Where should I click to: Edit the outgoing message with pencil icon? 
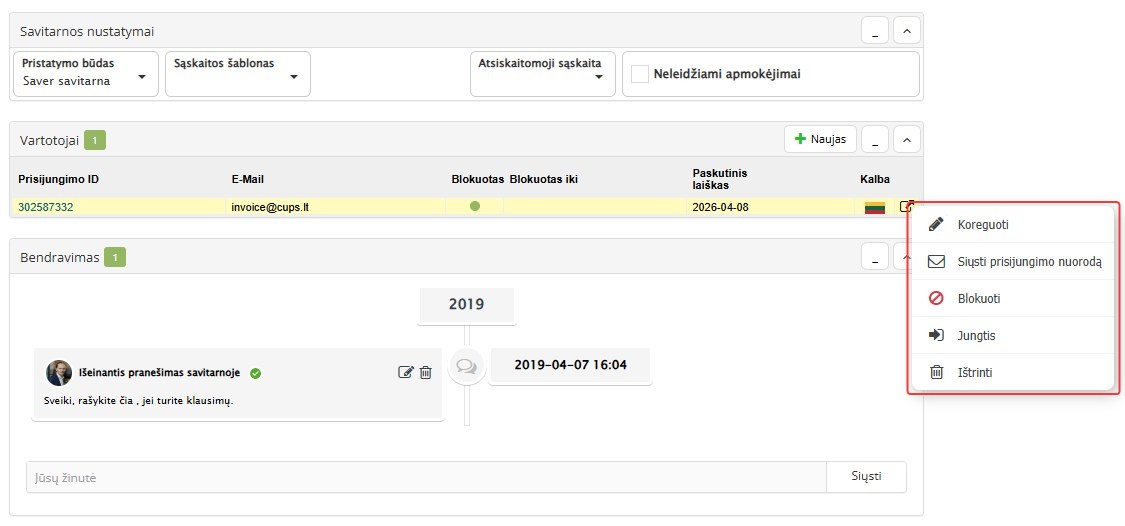(405, 372)
